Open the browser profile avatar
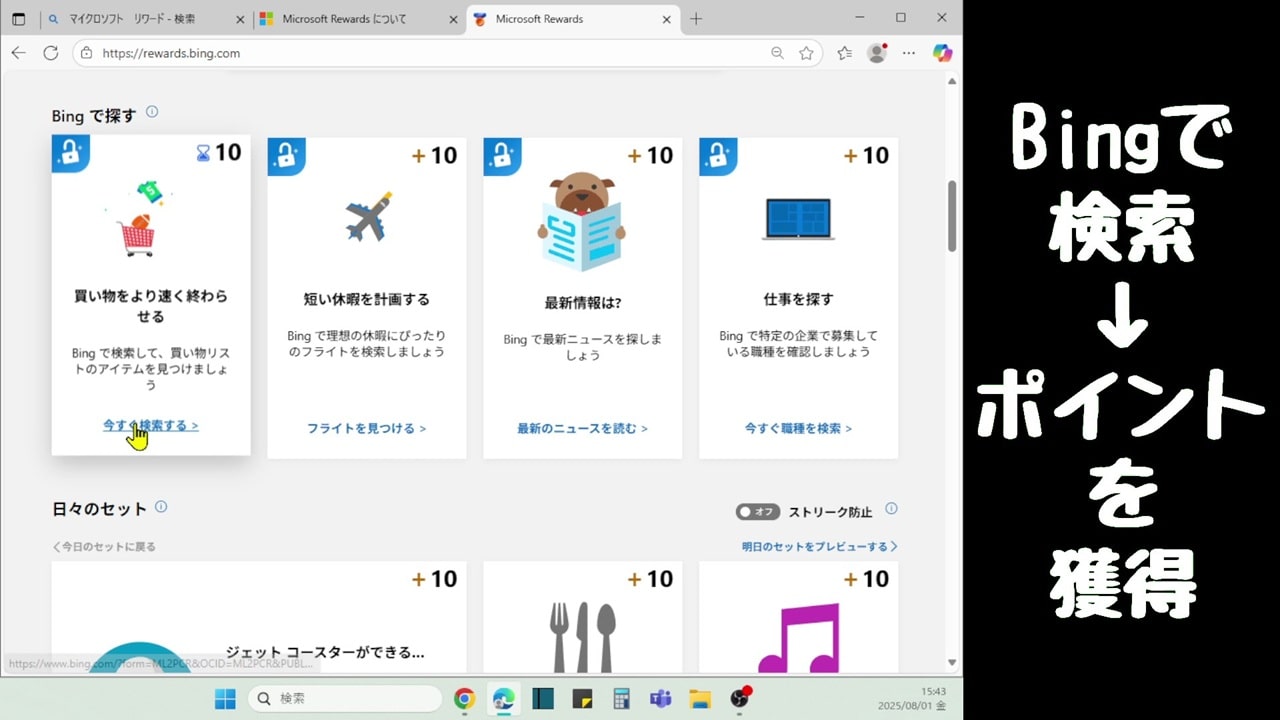The width and height of the screenshot is (1280, 720). tap(877, 53)
